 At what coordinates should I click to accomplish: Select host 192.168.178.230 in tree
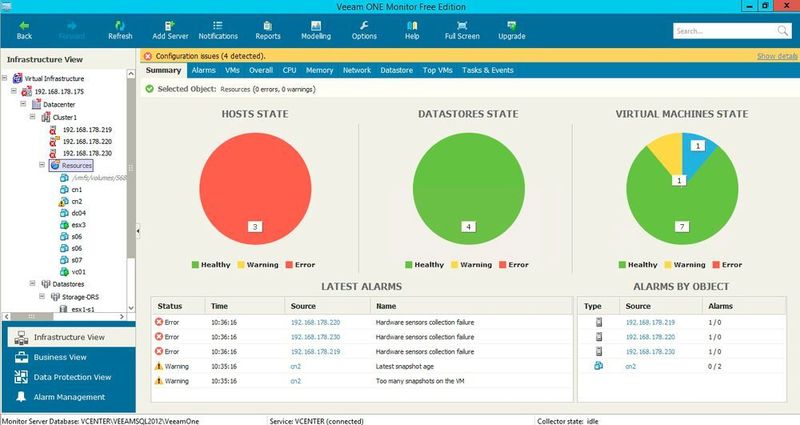click(x=87, y=153)
